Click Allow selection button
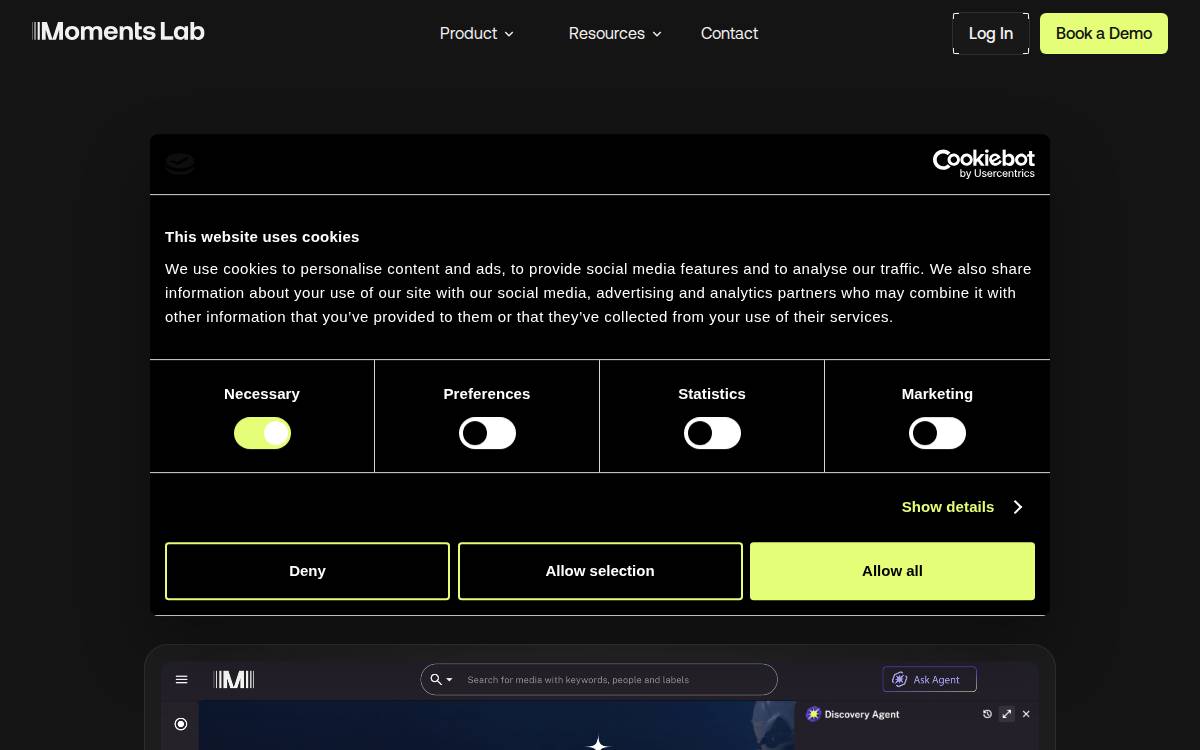The height and width of the screenshot is (750, 1200). tap(600, 571)
